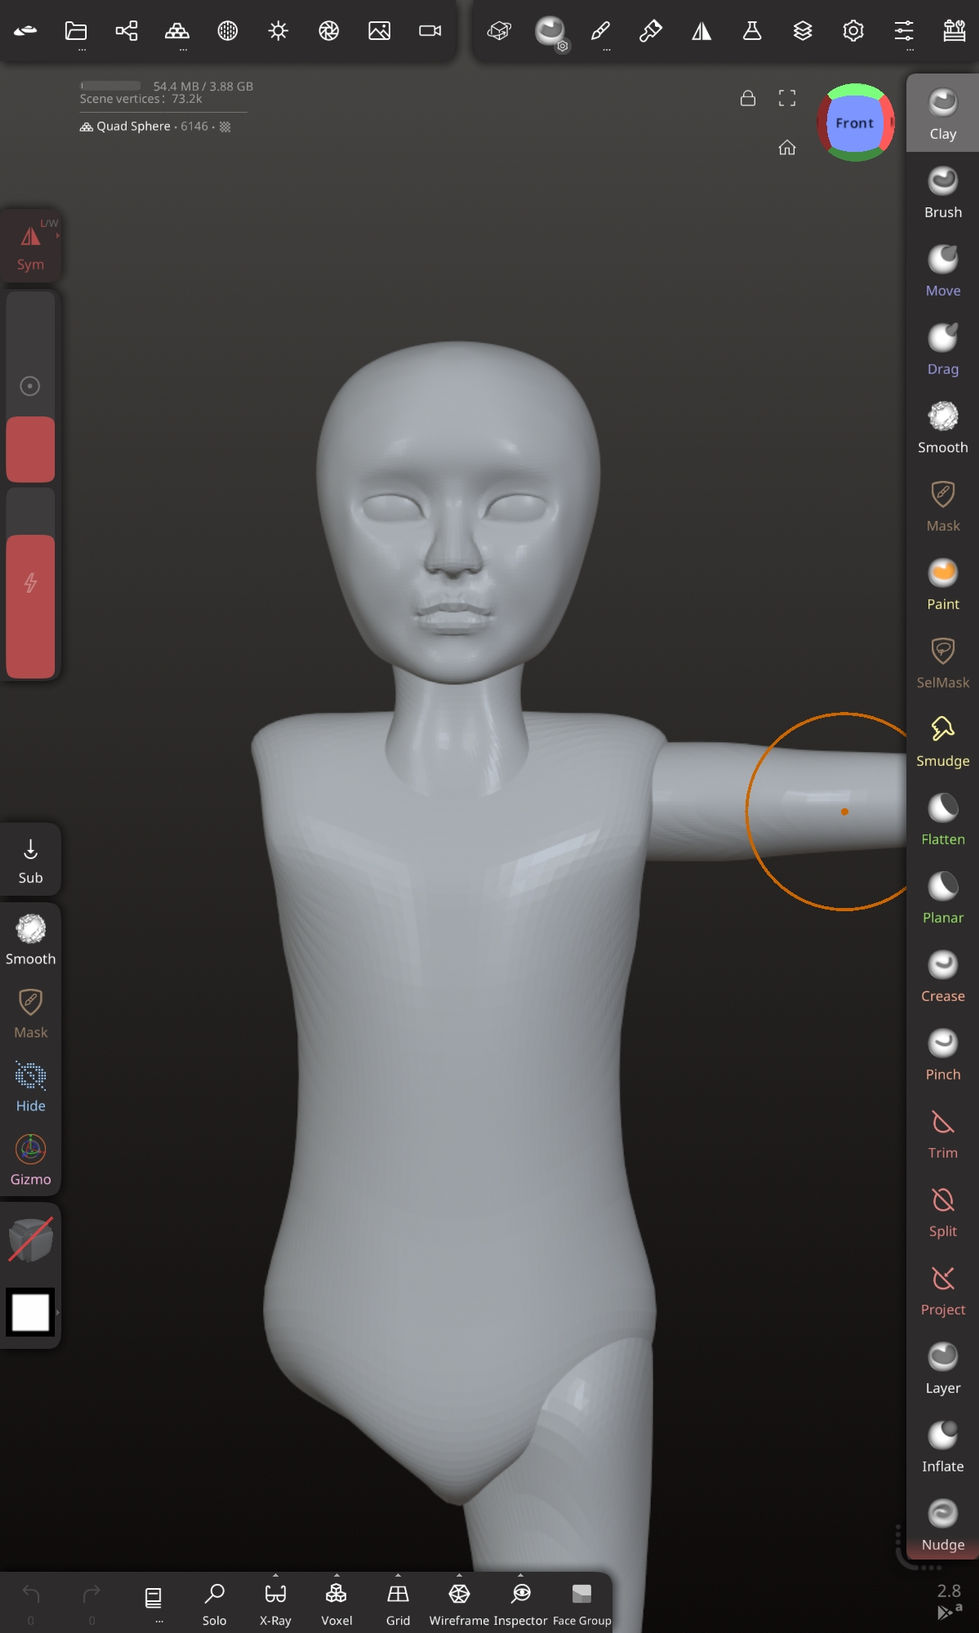
Task: Choose the Layer brush tool
Action: click(942, 1368)
